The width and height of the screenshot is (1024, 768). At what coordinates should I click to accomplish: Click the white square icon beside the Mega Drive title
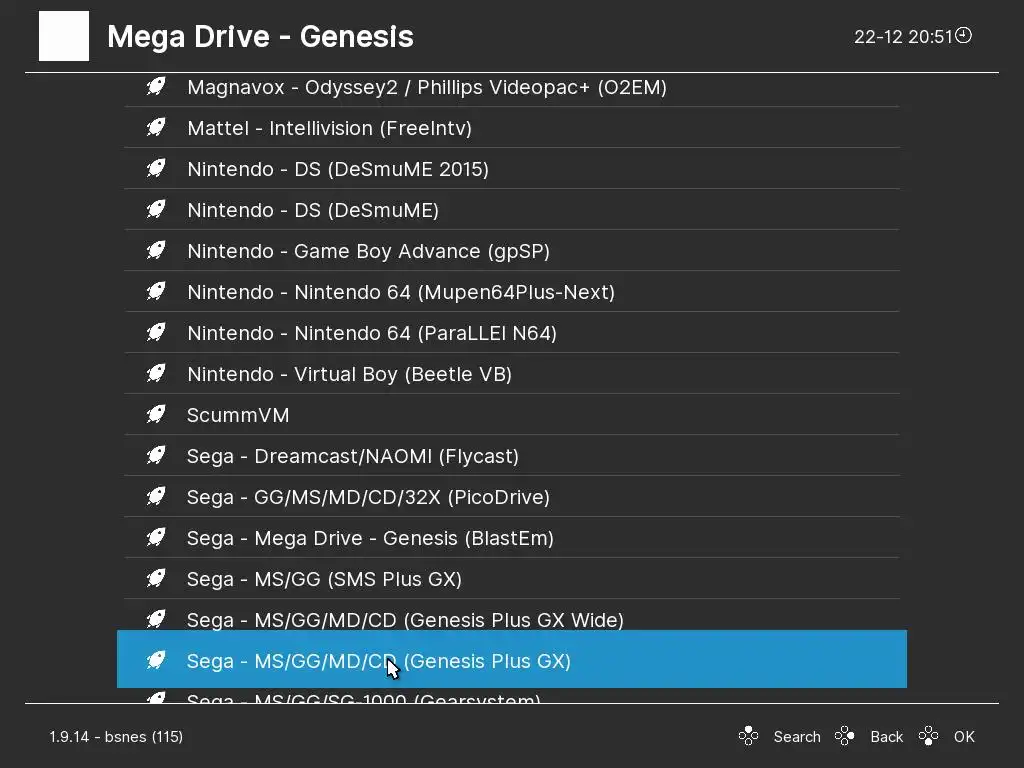pyautogui.click(x=64, y=36)
